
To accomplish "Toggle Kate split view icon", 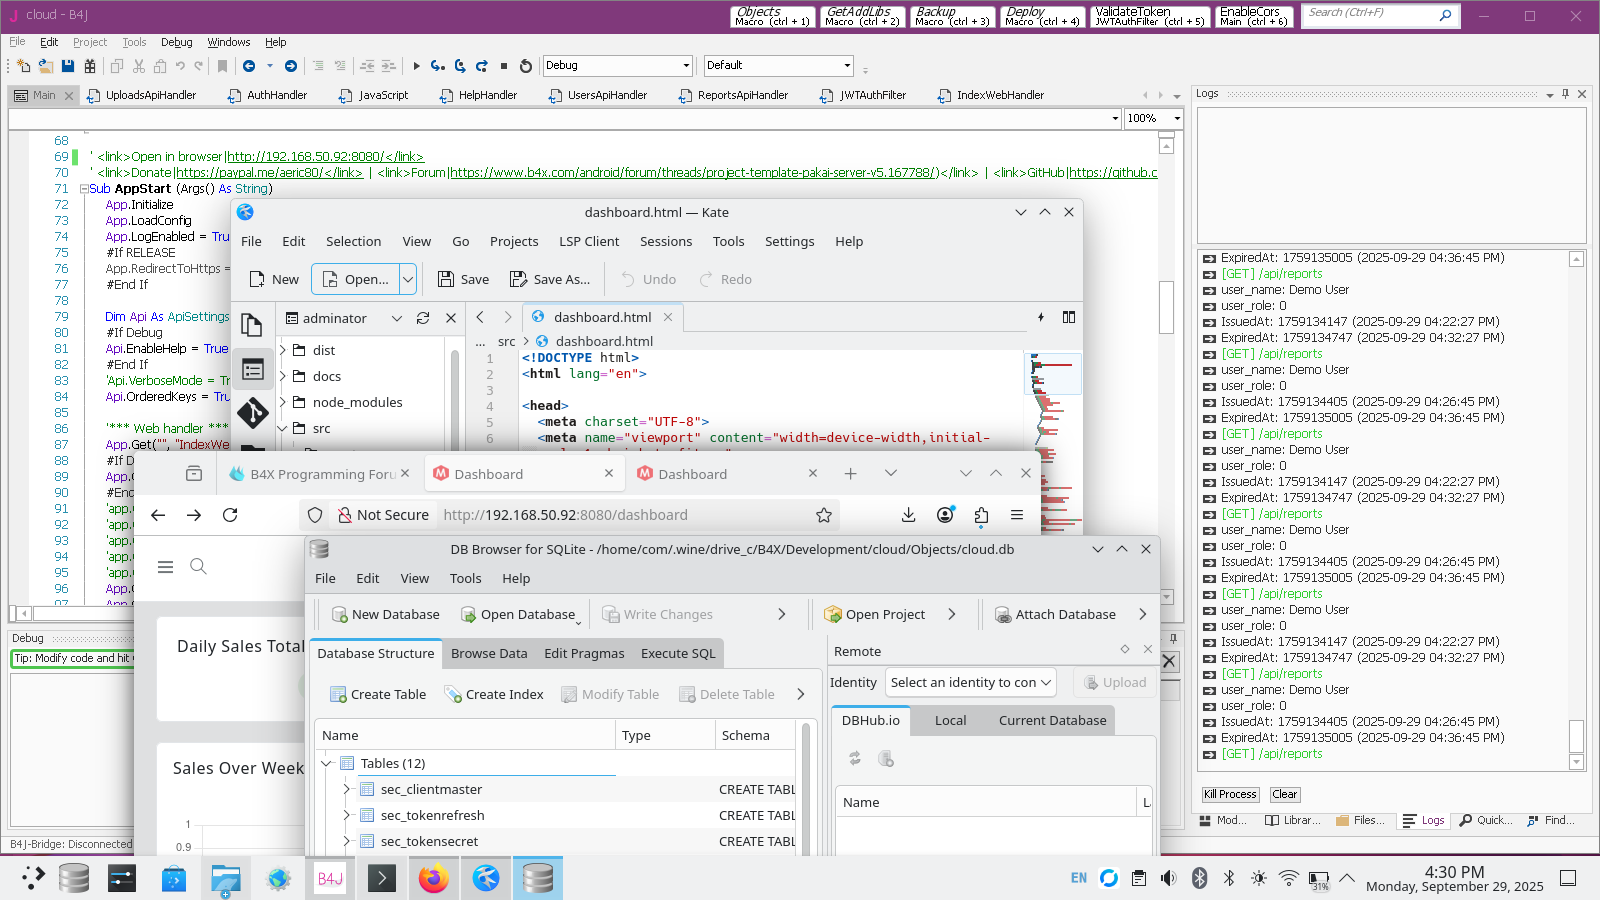I will (x=1069, y=317).
